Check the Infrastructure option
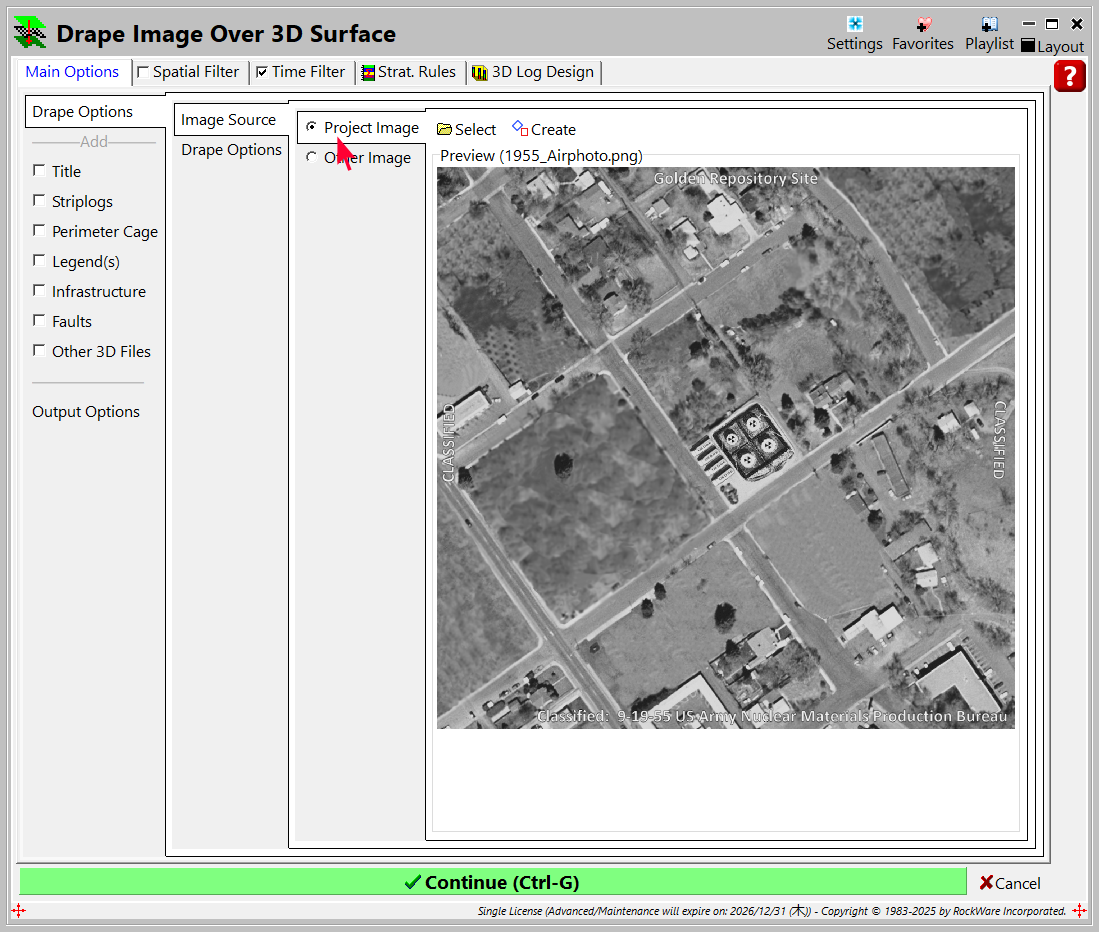This screenshot has width=1099, height=932. pyautogui.click(x=39, y=291)
